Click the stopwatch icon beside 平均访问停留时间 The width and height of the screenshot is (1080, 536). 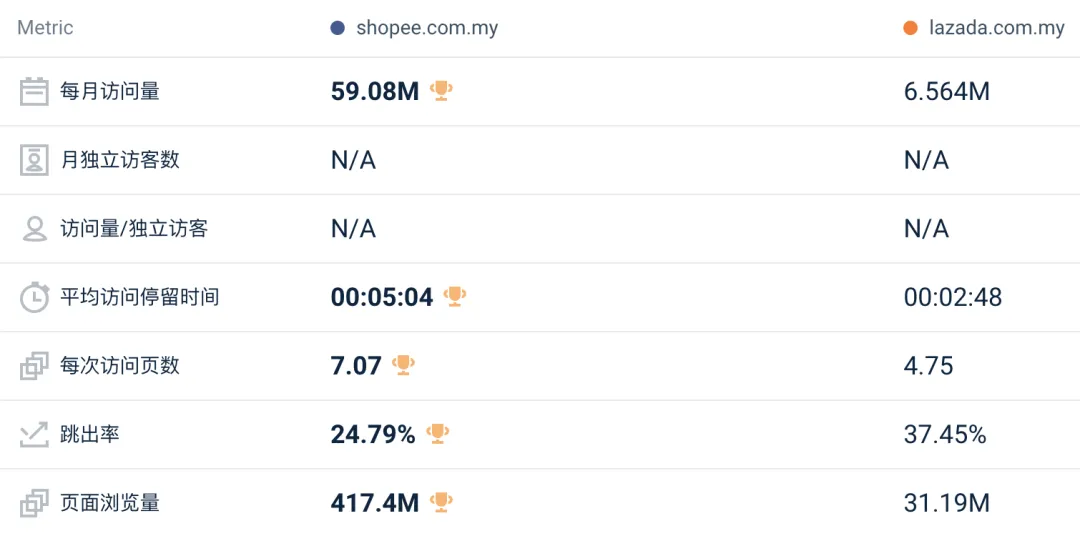pyautogui.click(x=35, y=297)
